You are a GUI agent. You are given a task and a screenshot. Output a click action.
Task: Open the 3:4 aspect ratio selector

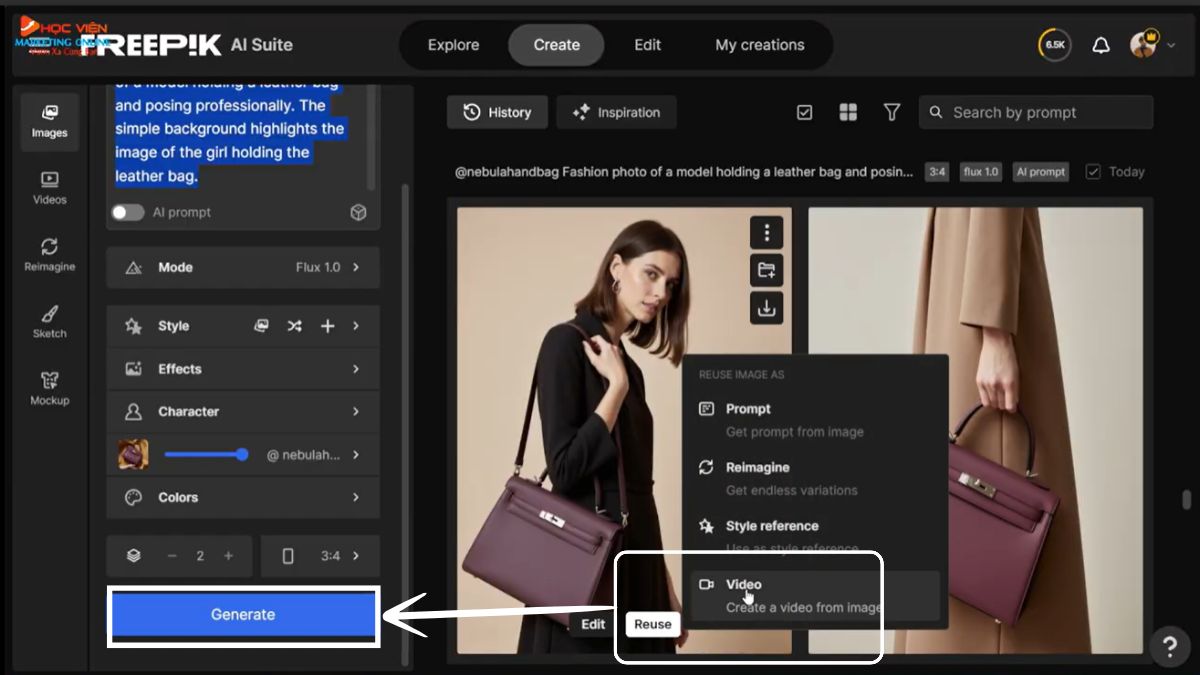(x=320, y=556)
